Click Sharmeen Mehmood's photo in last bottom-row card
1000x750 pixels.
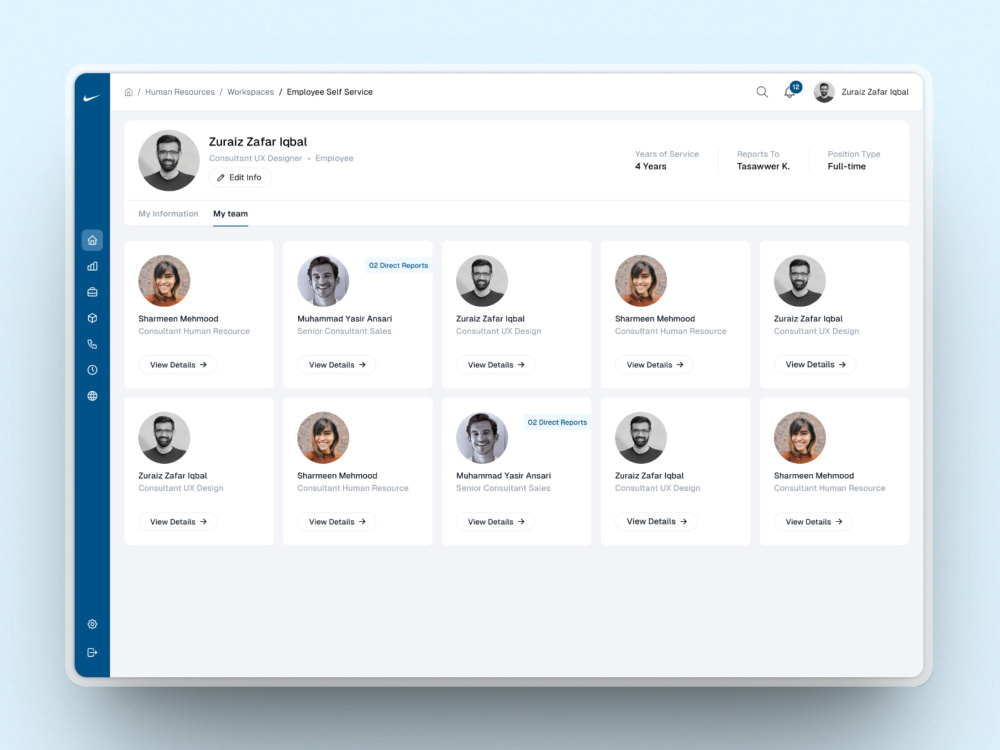(800, 438)
